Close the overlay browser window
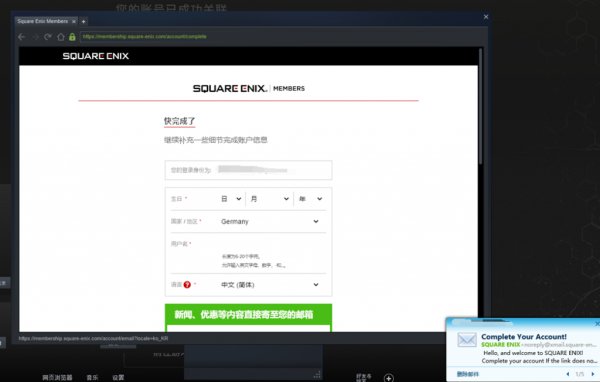 (x=486, y=17)
